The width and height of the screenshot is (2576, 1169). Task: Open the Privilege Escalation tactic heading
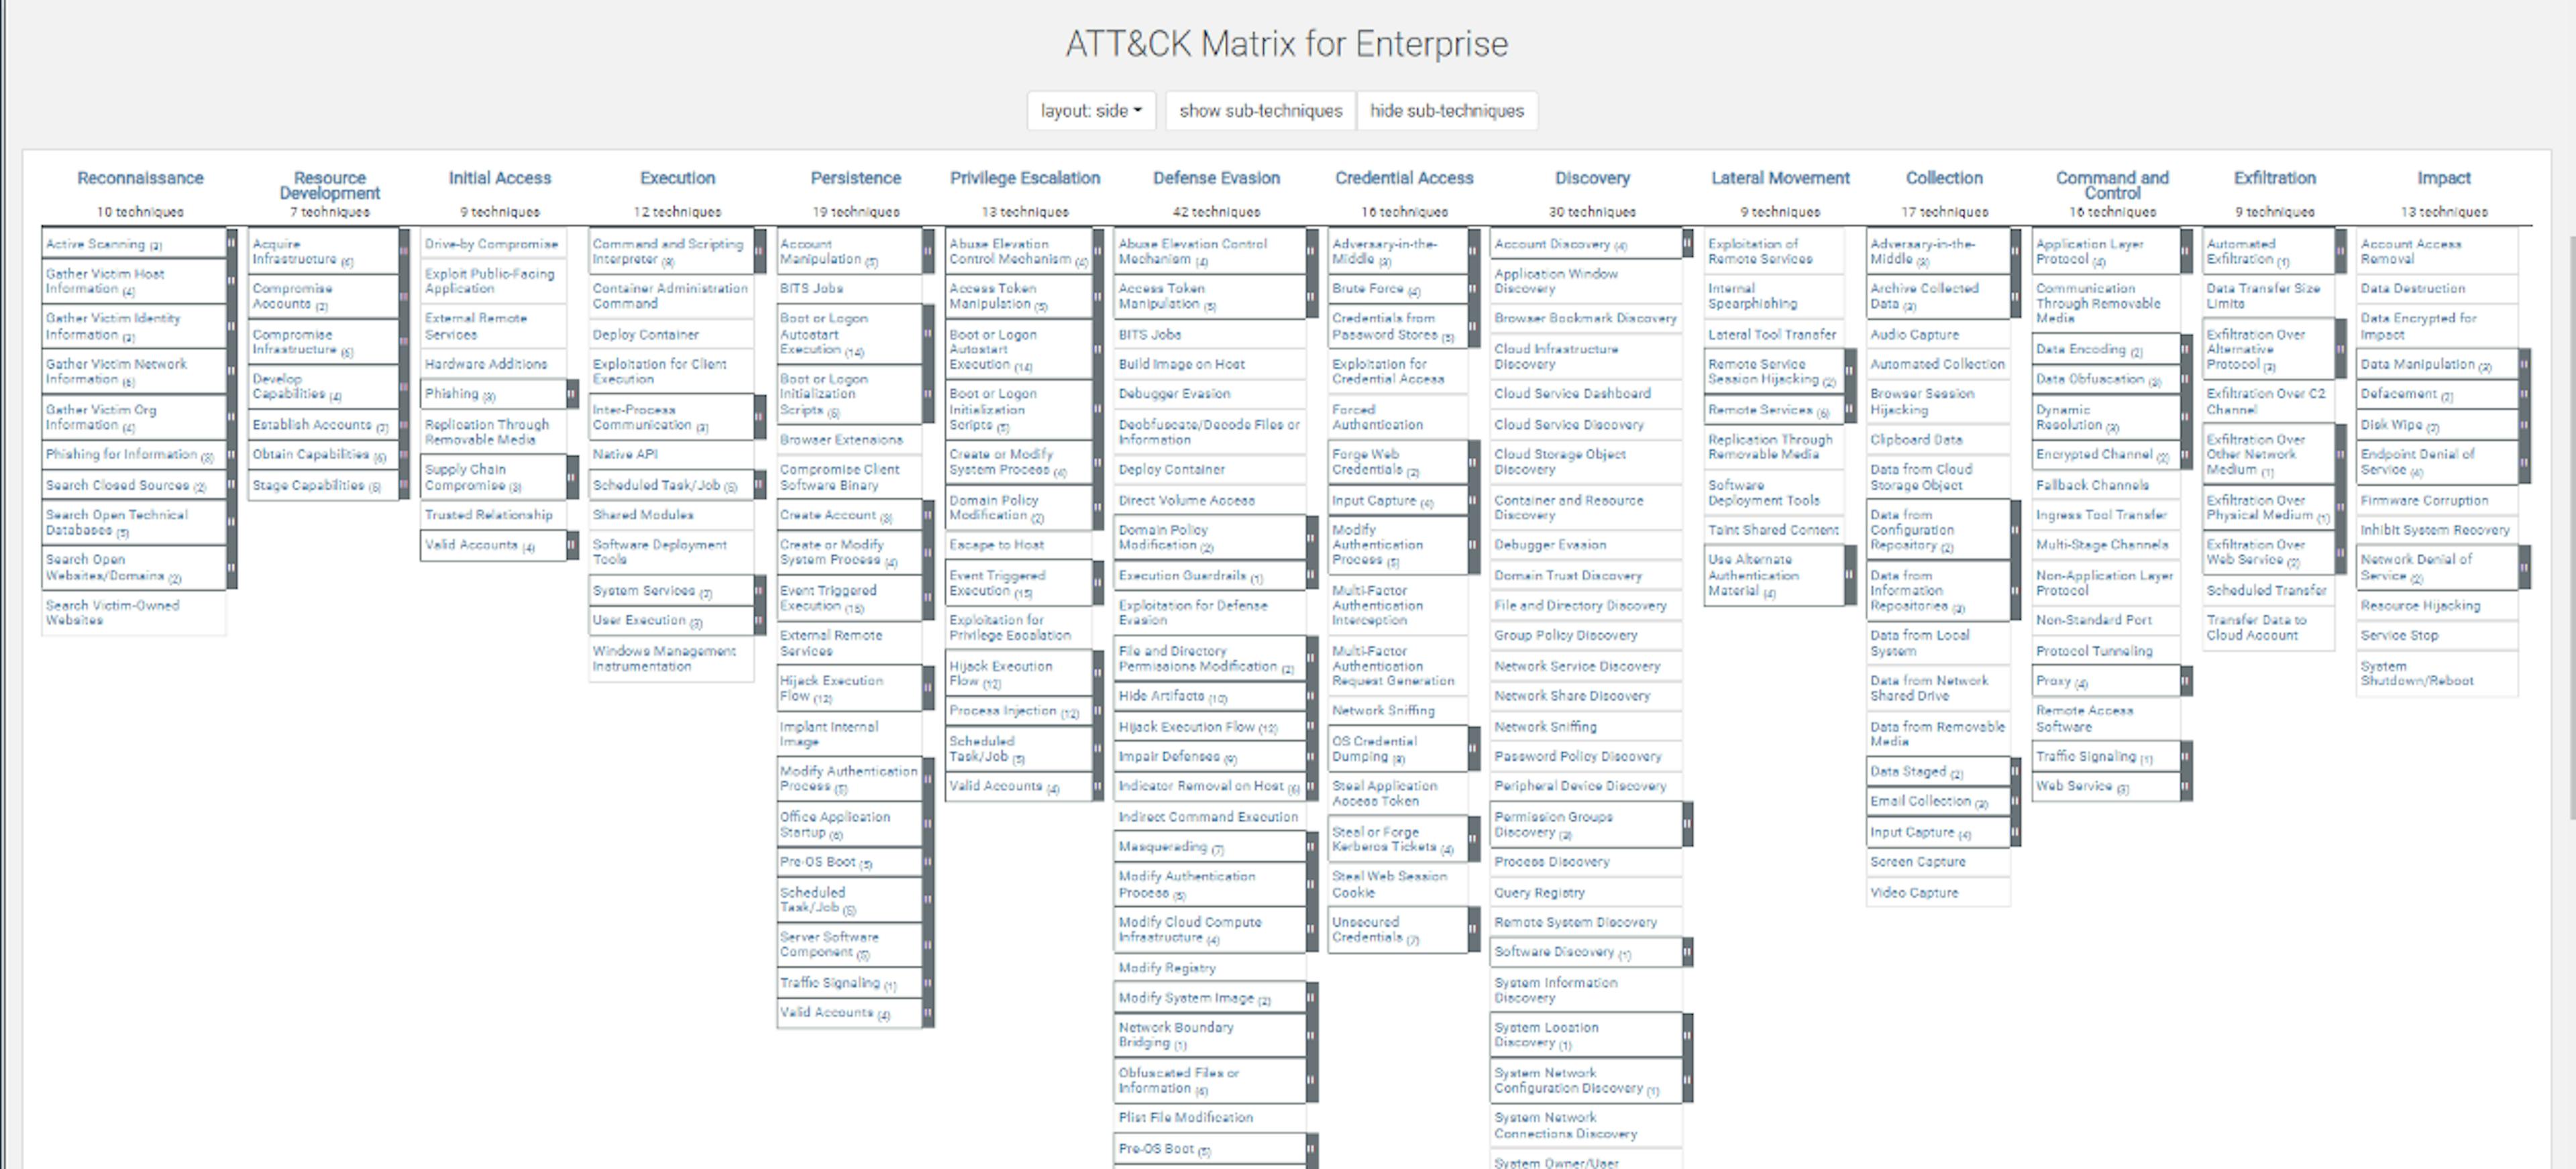pyautogui.click(x=1025, y=178)
